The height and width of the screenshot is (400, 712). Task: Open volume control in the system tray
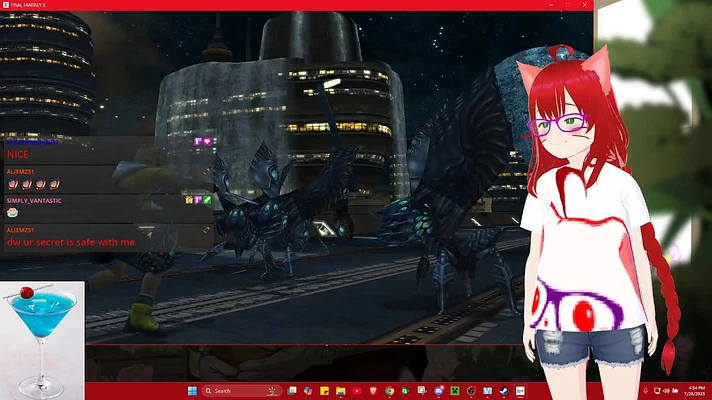[666, 391]
